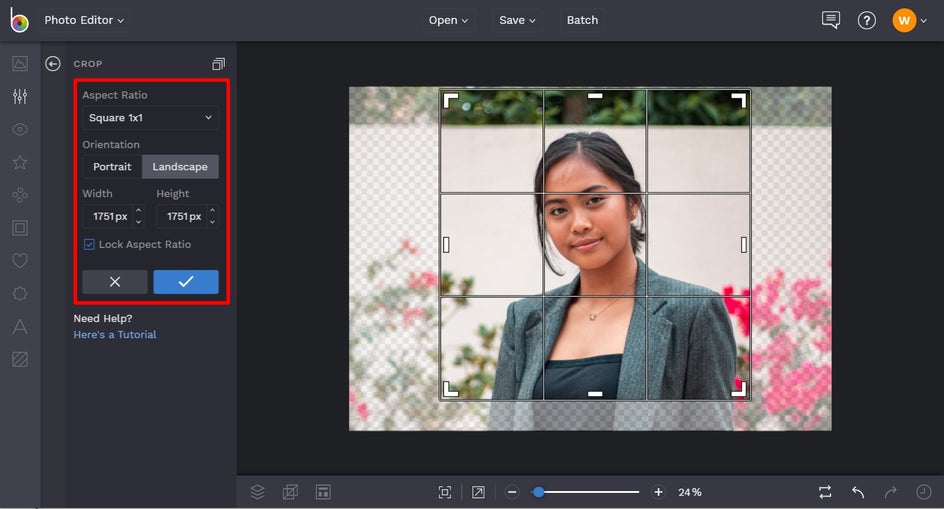Open the Touch Up eye tool
The image size is (944, 509).
[x=20, y=130]
